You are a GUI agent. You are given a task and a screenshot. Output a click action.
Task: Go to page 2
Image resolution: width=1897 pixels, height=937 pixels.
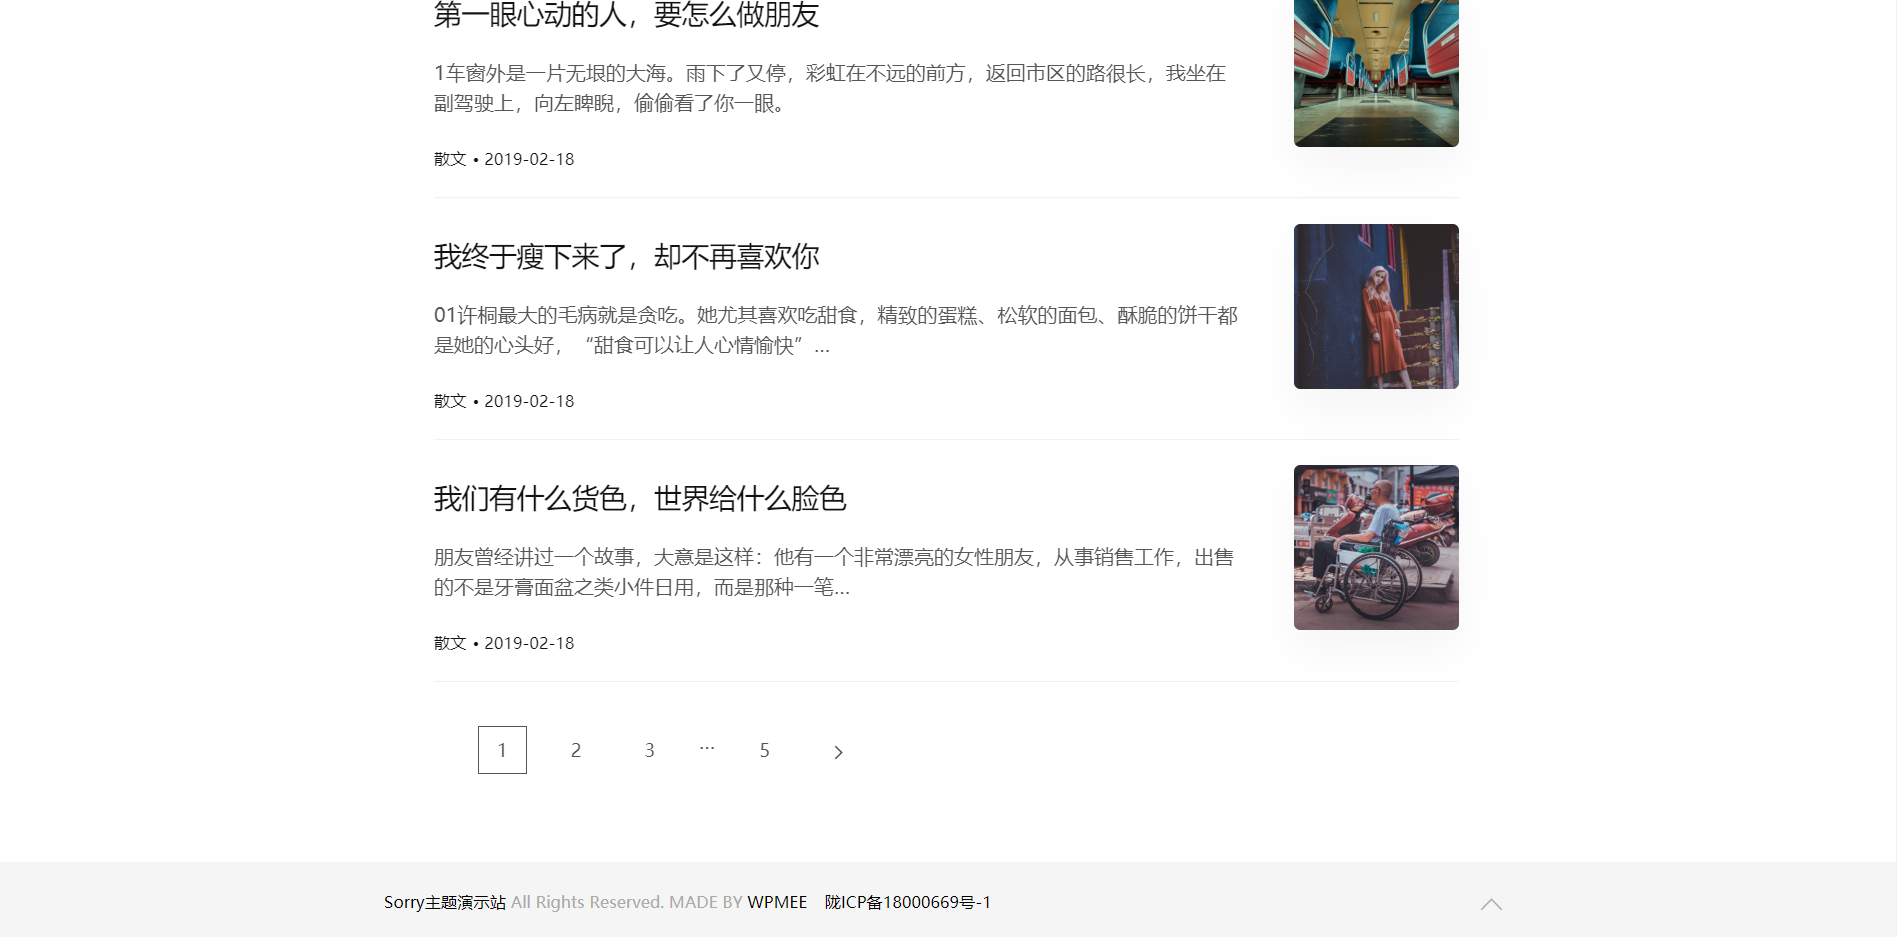tap(576, 750)
